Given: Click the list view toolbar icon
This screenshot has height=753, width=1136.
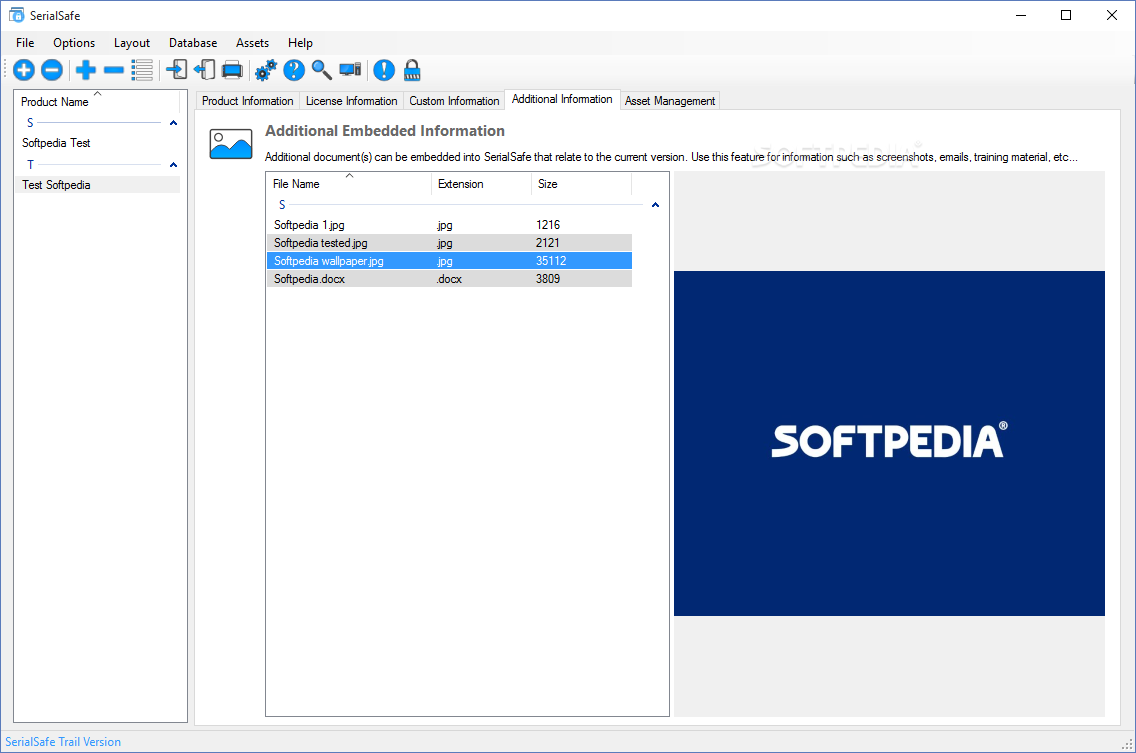Looking at the screenshot, I should coord(142,70).
